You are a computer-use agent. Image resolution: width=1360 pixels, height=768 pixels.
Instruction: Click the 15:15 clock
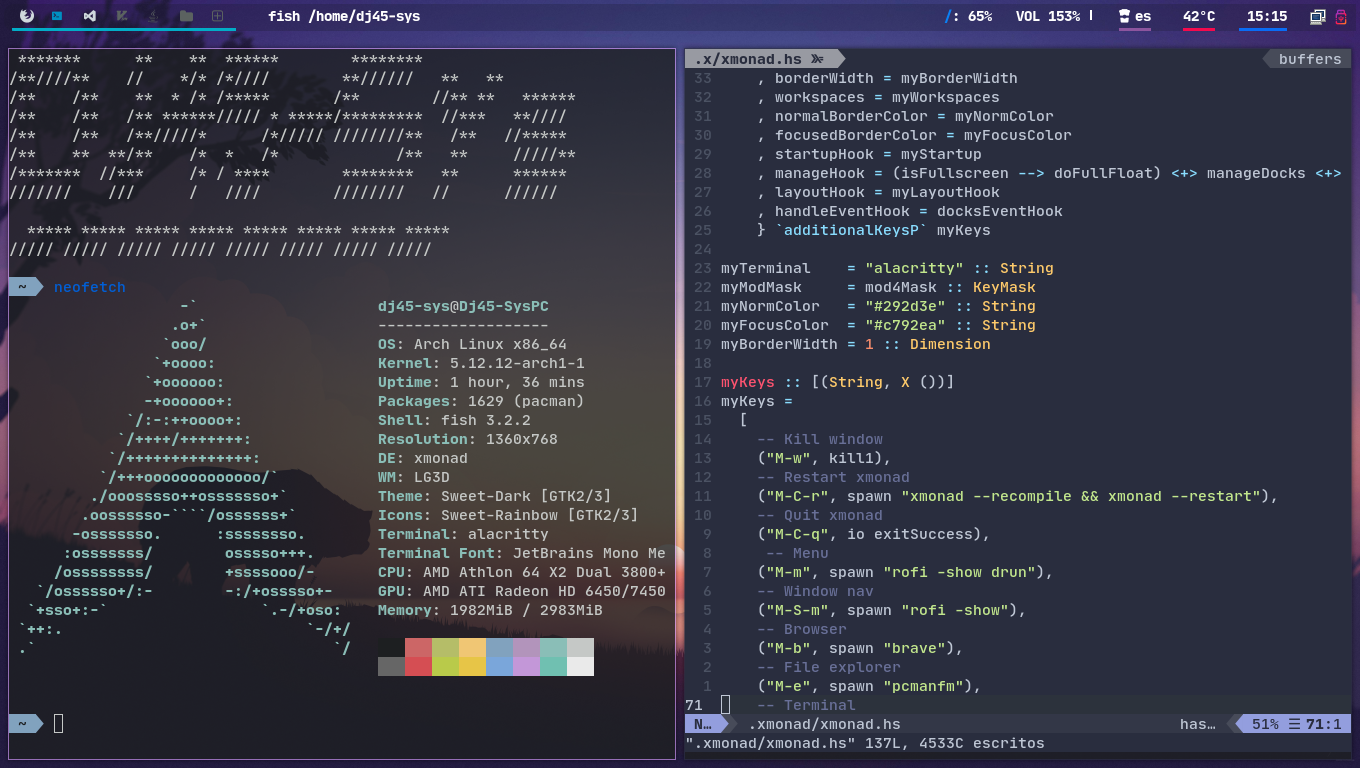tap(1267, 16)
